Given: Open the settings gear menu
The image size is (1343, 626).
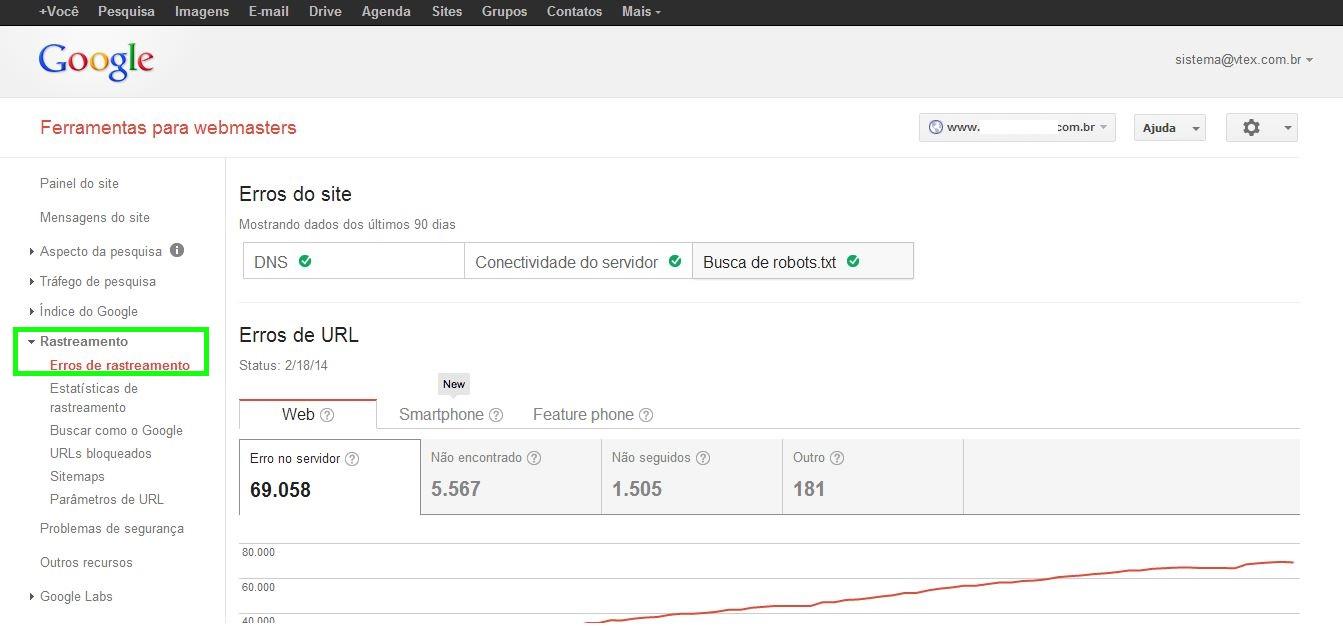Looking at the screenshot, I should pos(1260,128).
